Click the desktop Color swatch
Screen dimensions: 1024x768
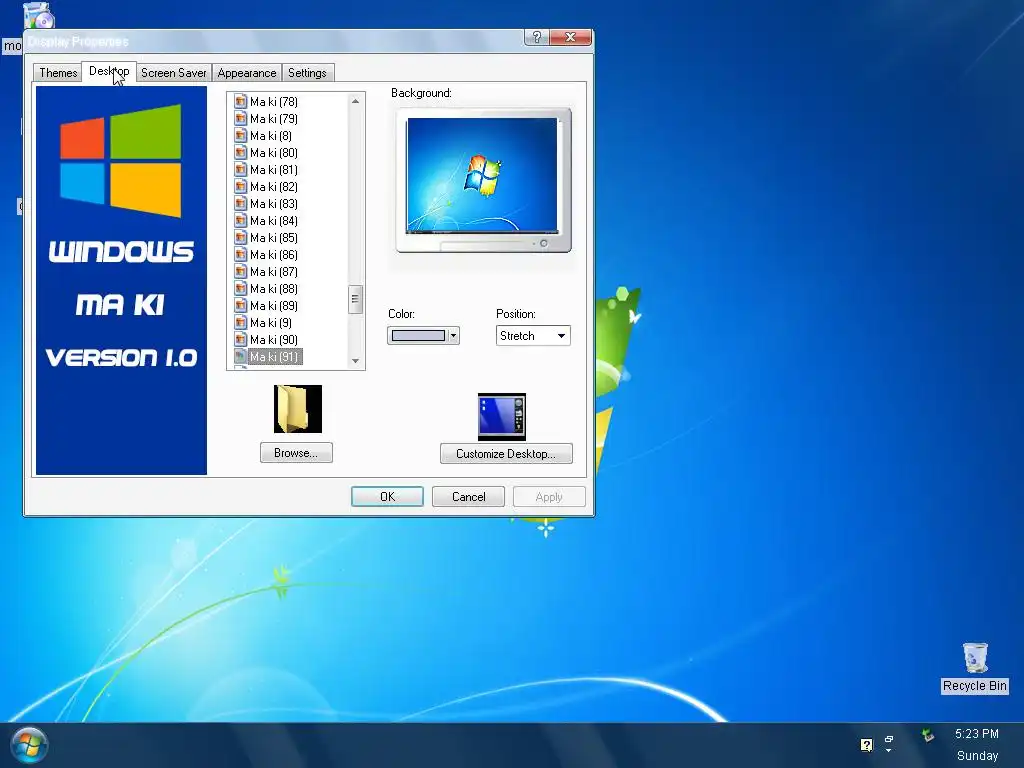[418, 336]
